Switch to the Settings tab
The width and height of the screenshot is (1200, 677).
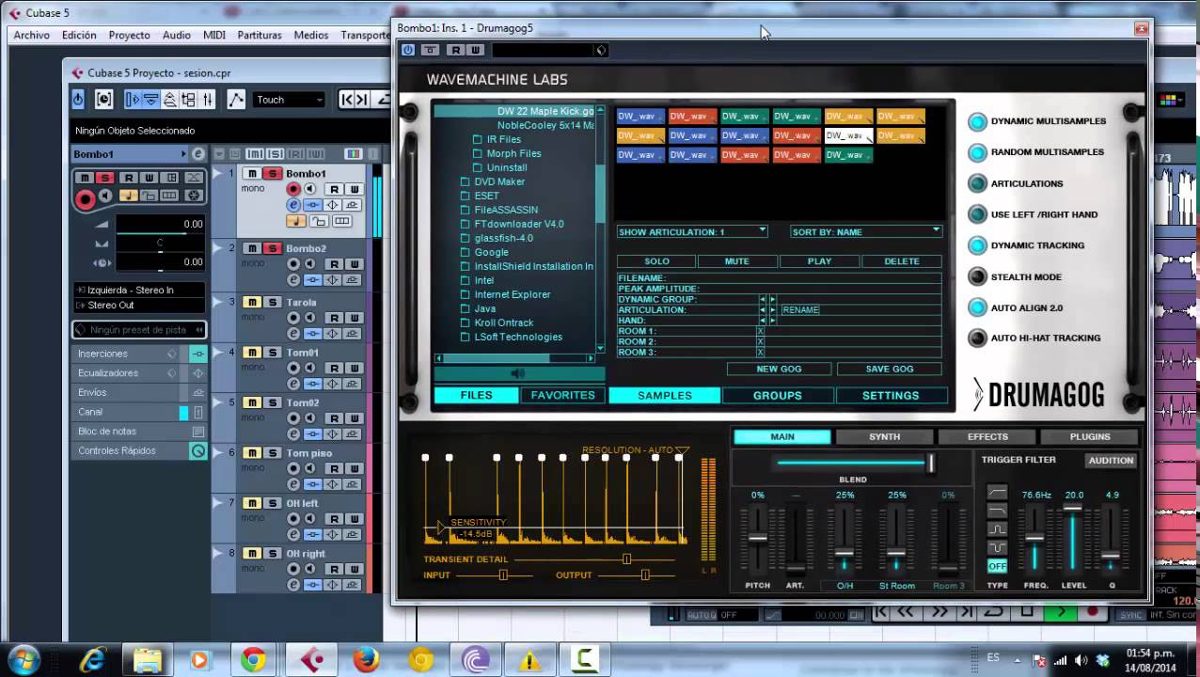tap(890, 395)
